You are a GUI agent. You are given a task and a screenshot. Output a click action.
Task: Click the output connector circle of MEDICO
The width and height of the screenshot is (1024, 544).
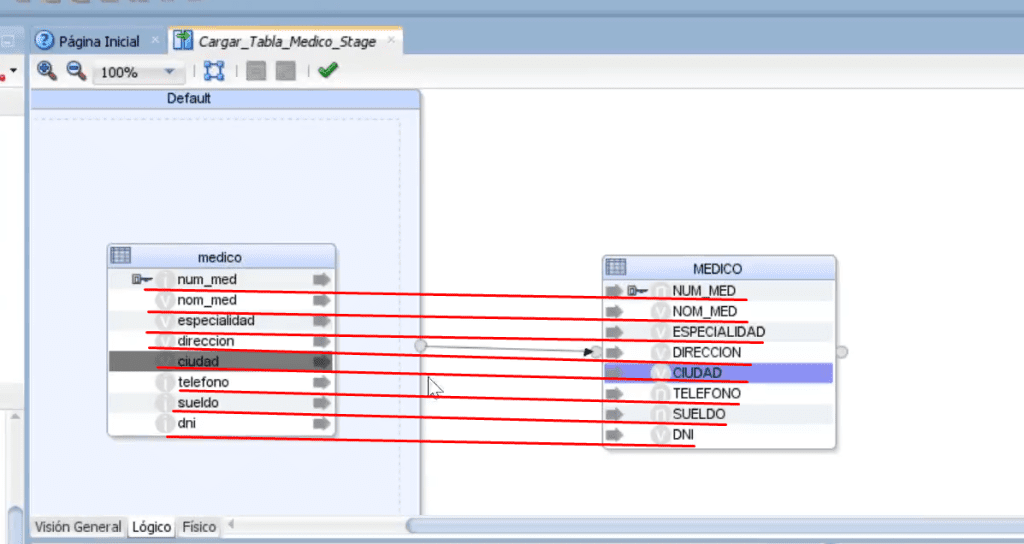point(842,352)
